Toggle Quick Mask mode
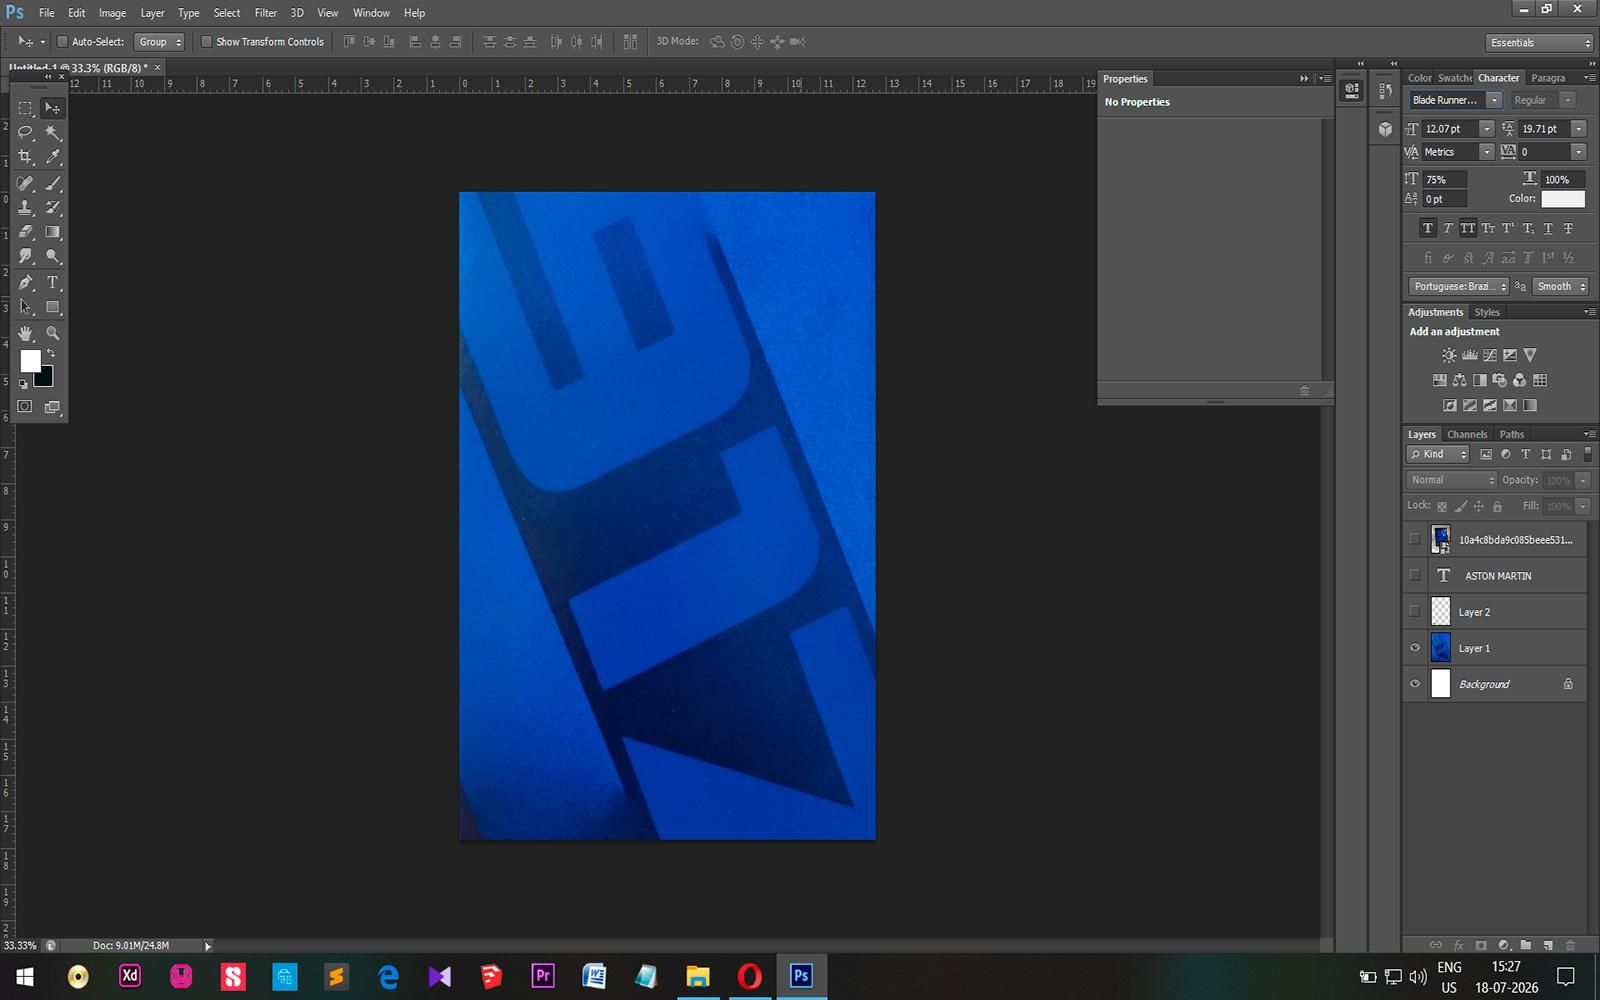Screen dimensions: 1600x1000 25,407
